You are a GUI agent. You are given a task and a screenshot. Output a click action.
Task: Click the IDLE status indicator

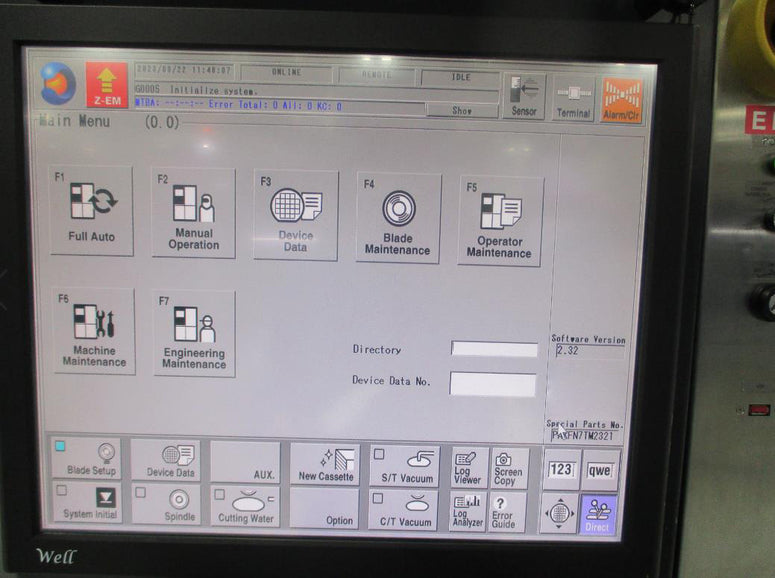pos(461,78)
